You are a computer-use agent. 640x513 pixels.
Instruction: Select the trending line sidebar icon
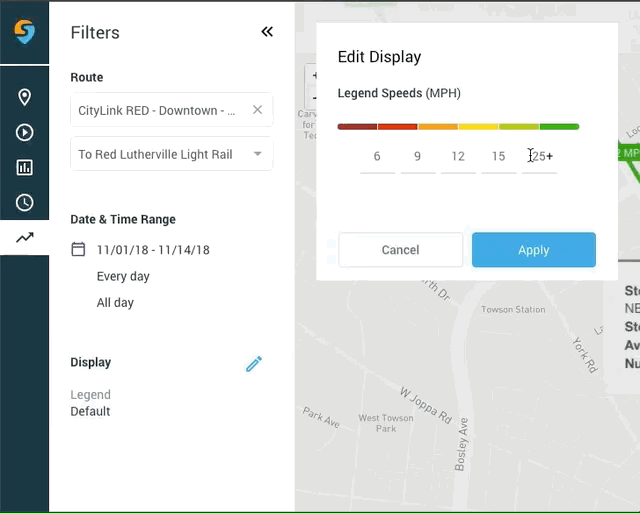click(x=24, y=238)
